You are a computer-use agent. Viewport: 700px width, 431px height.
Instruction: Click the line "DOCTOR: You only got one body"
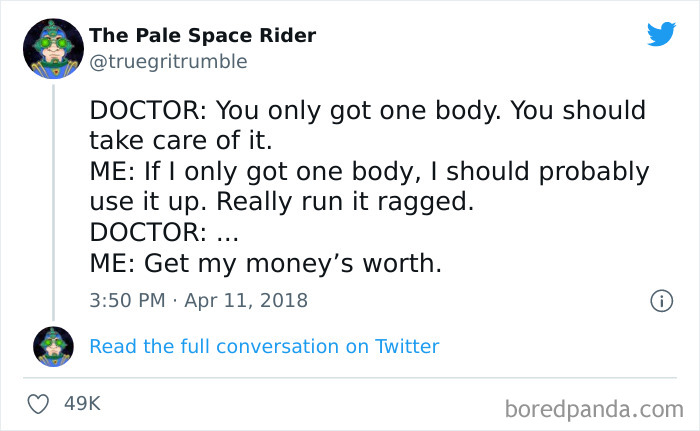tap(367, 110)
